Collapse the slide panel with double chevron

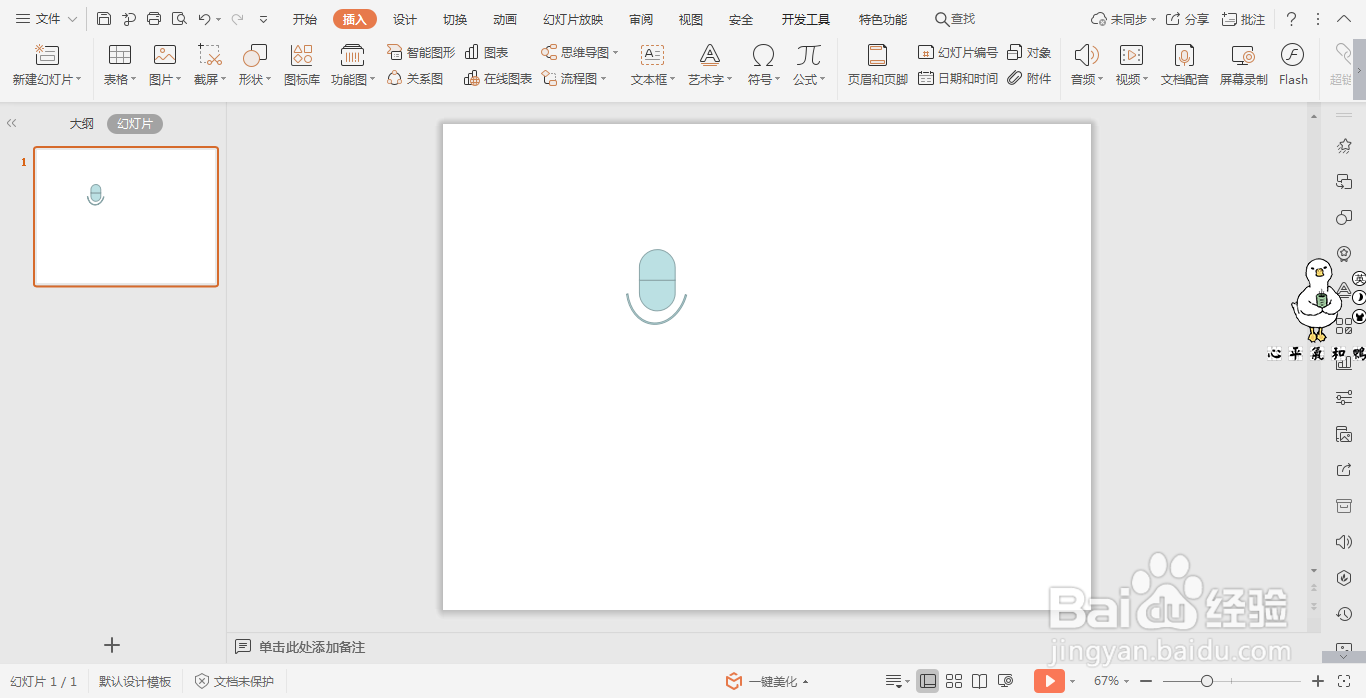pyautogui.click(x=12, y=123)
